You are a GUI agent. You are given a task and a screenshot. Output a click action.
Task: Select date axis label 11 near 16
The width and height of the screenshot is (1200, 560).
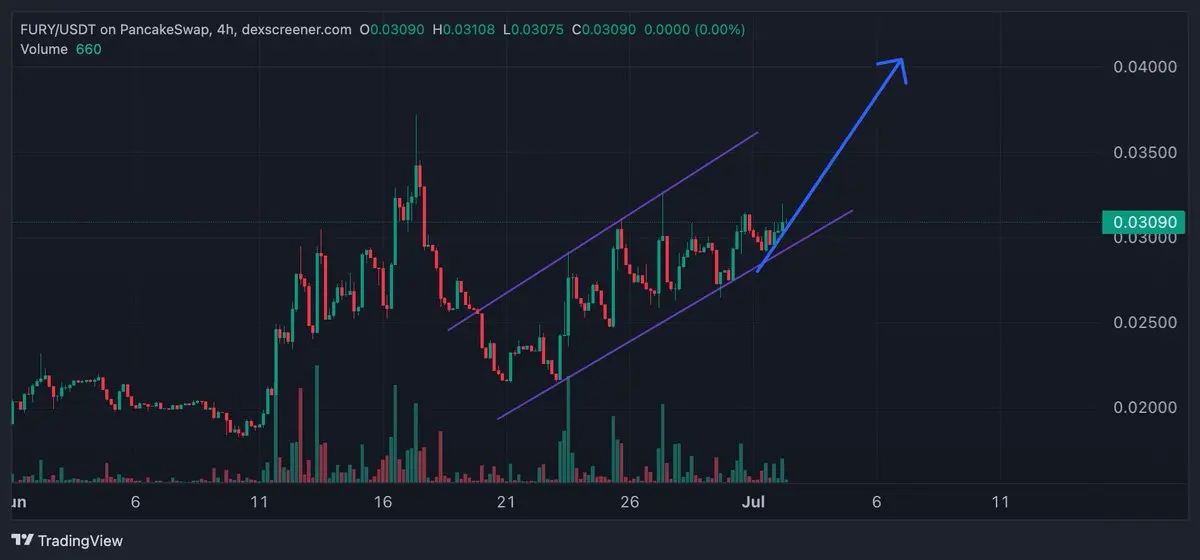point(260,500)
